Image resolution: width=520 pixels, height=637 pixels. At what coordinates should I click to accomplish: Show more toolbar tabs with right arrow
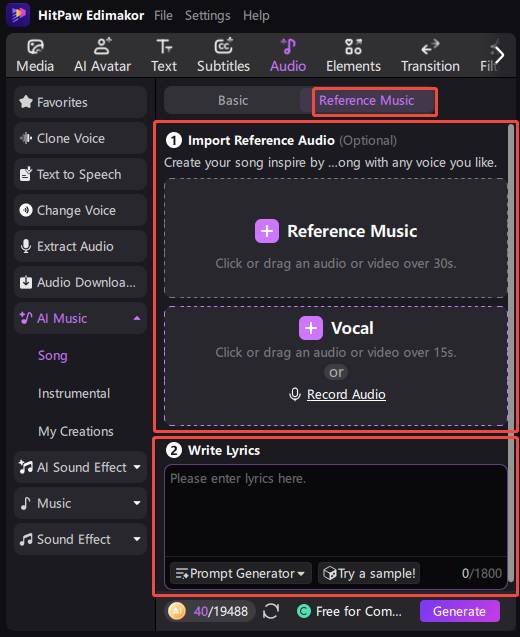(x=500, y=55)
